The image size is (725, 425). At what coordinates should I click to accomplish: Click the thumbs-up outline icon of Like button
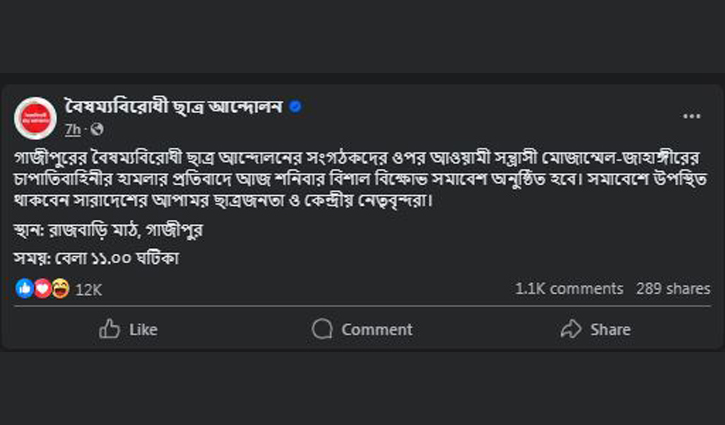(110, 329)
